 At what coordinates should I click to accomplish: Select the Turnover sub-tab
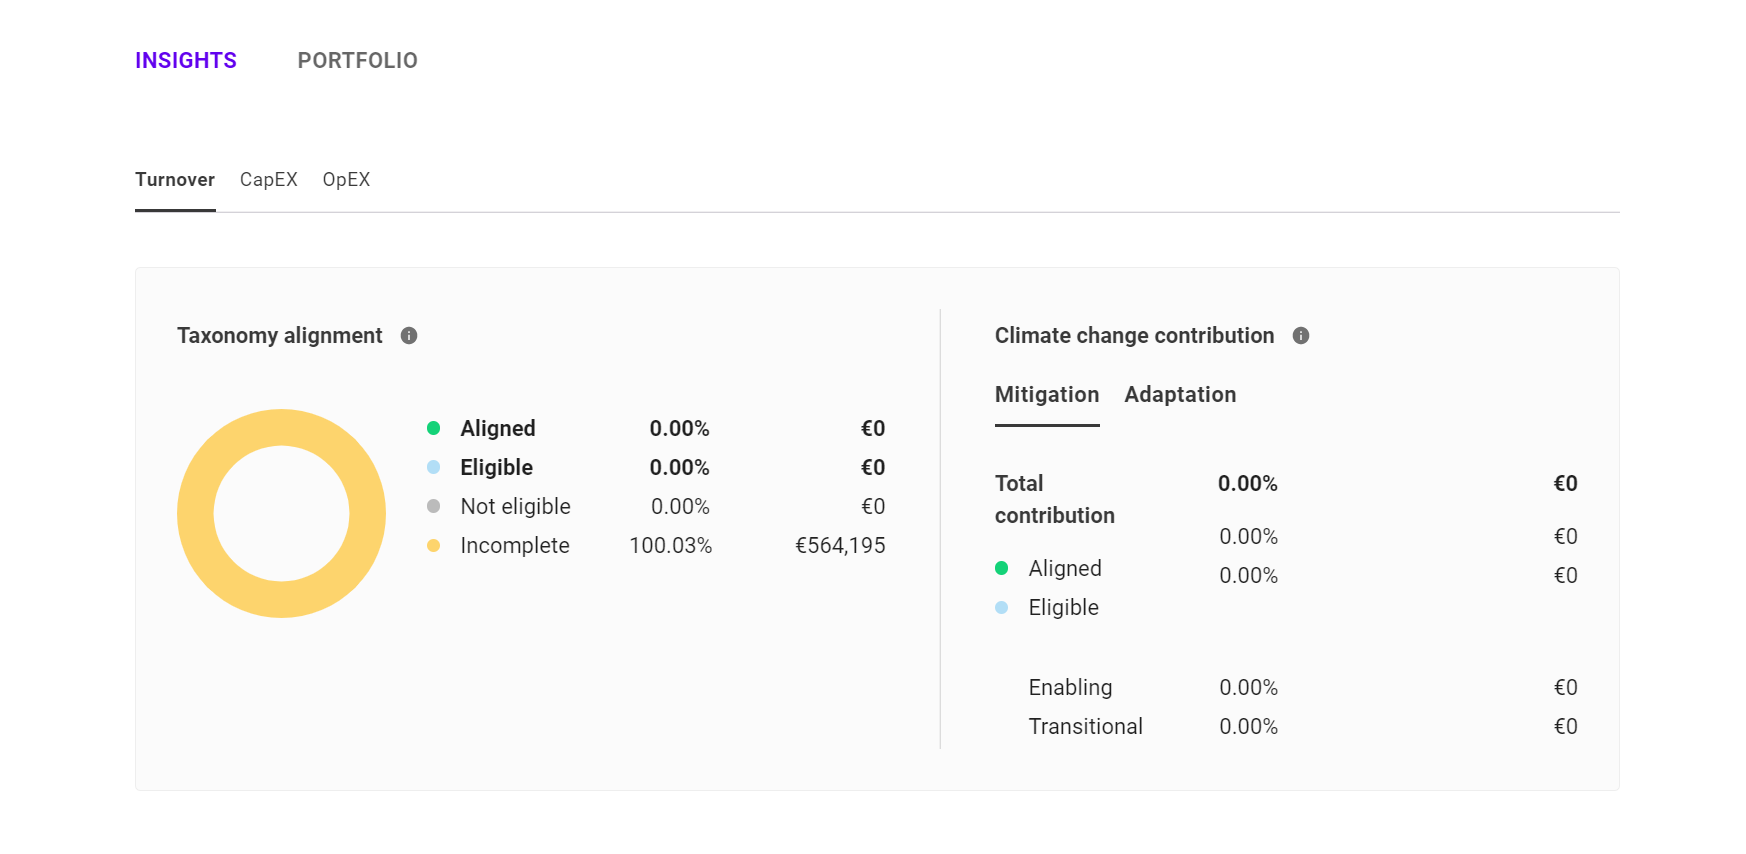tap(175, 180)
